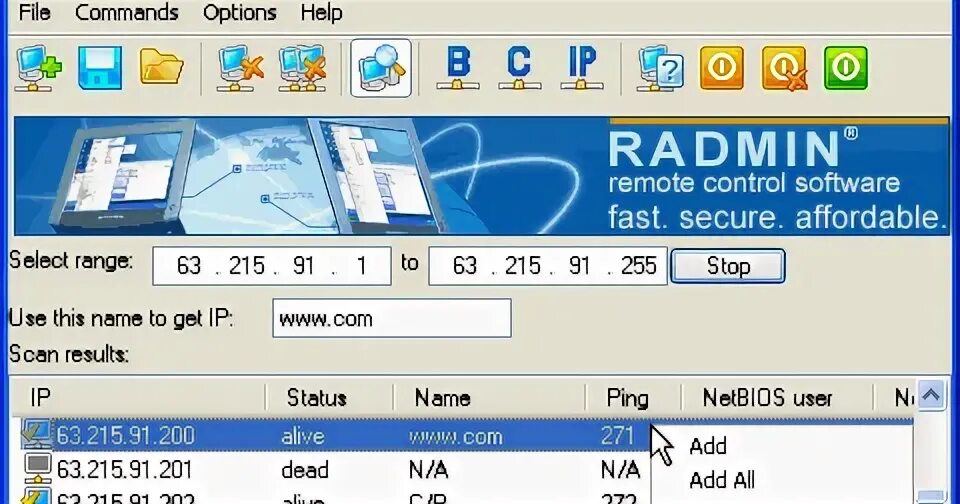Click computer icon of row 63.215.91.200
The width and height of the screenshot is (960, 504).
(x=36, y=435)
